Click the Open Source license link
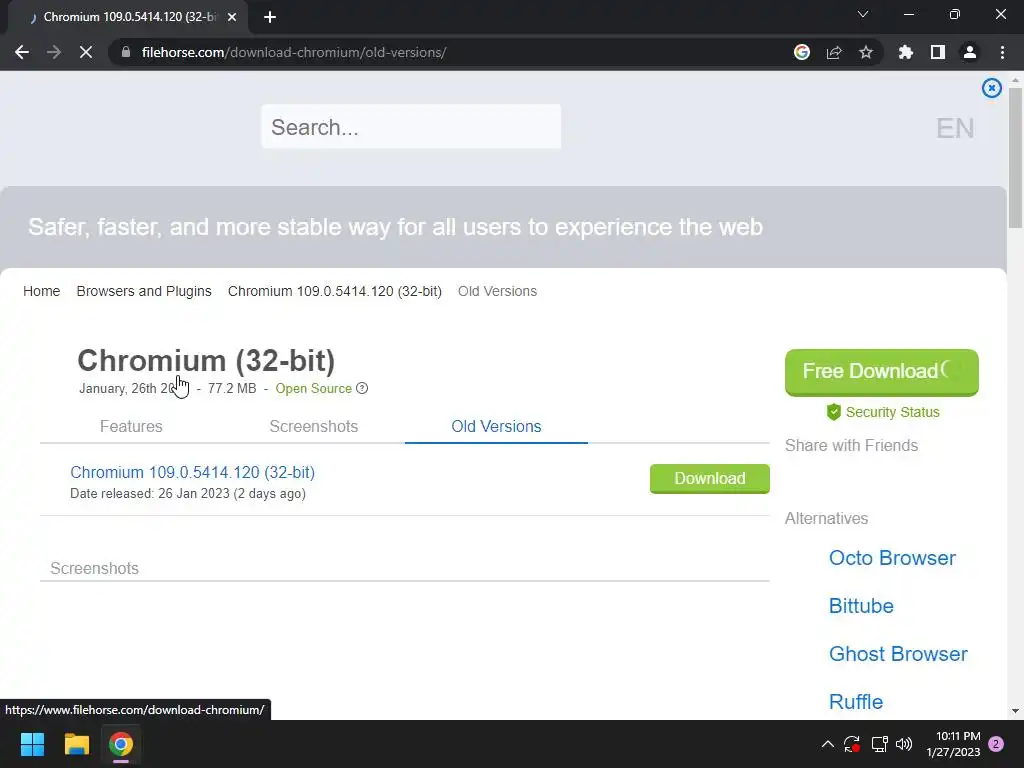The height and width of the screenshot is (768, 1024). click(x=313, y=389)
